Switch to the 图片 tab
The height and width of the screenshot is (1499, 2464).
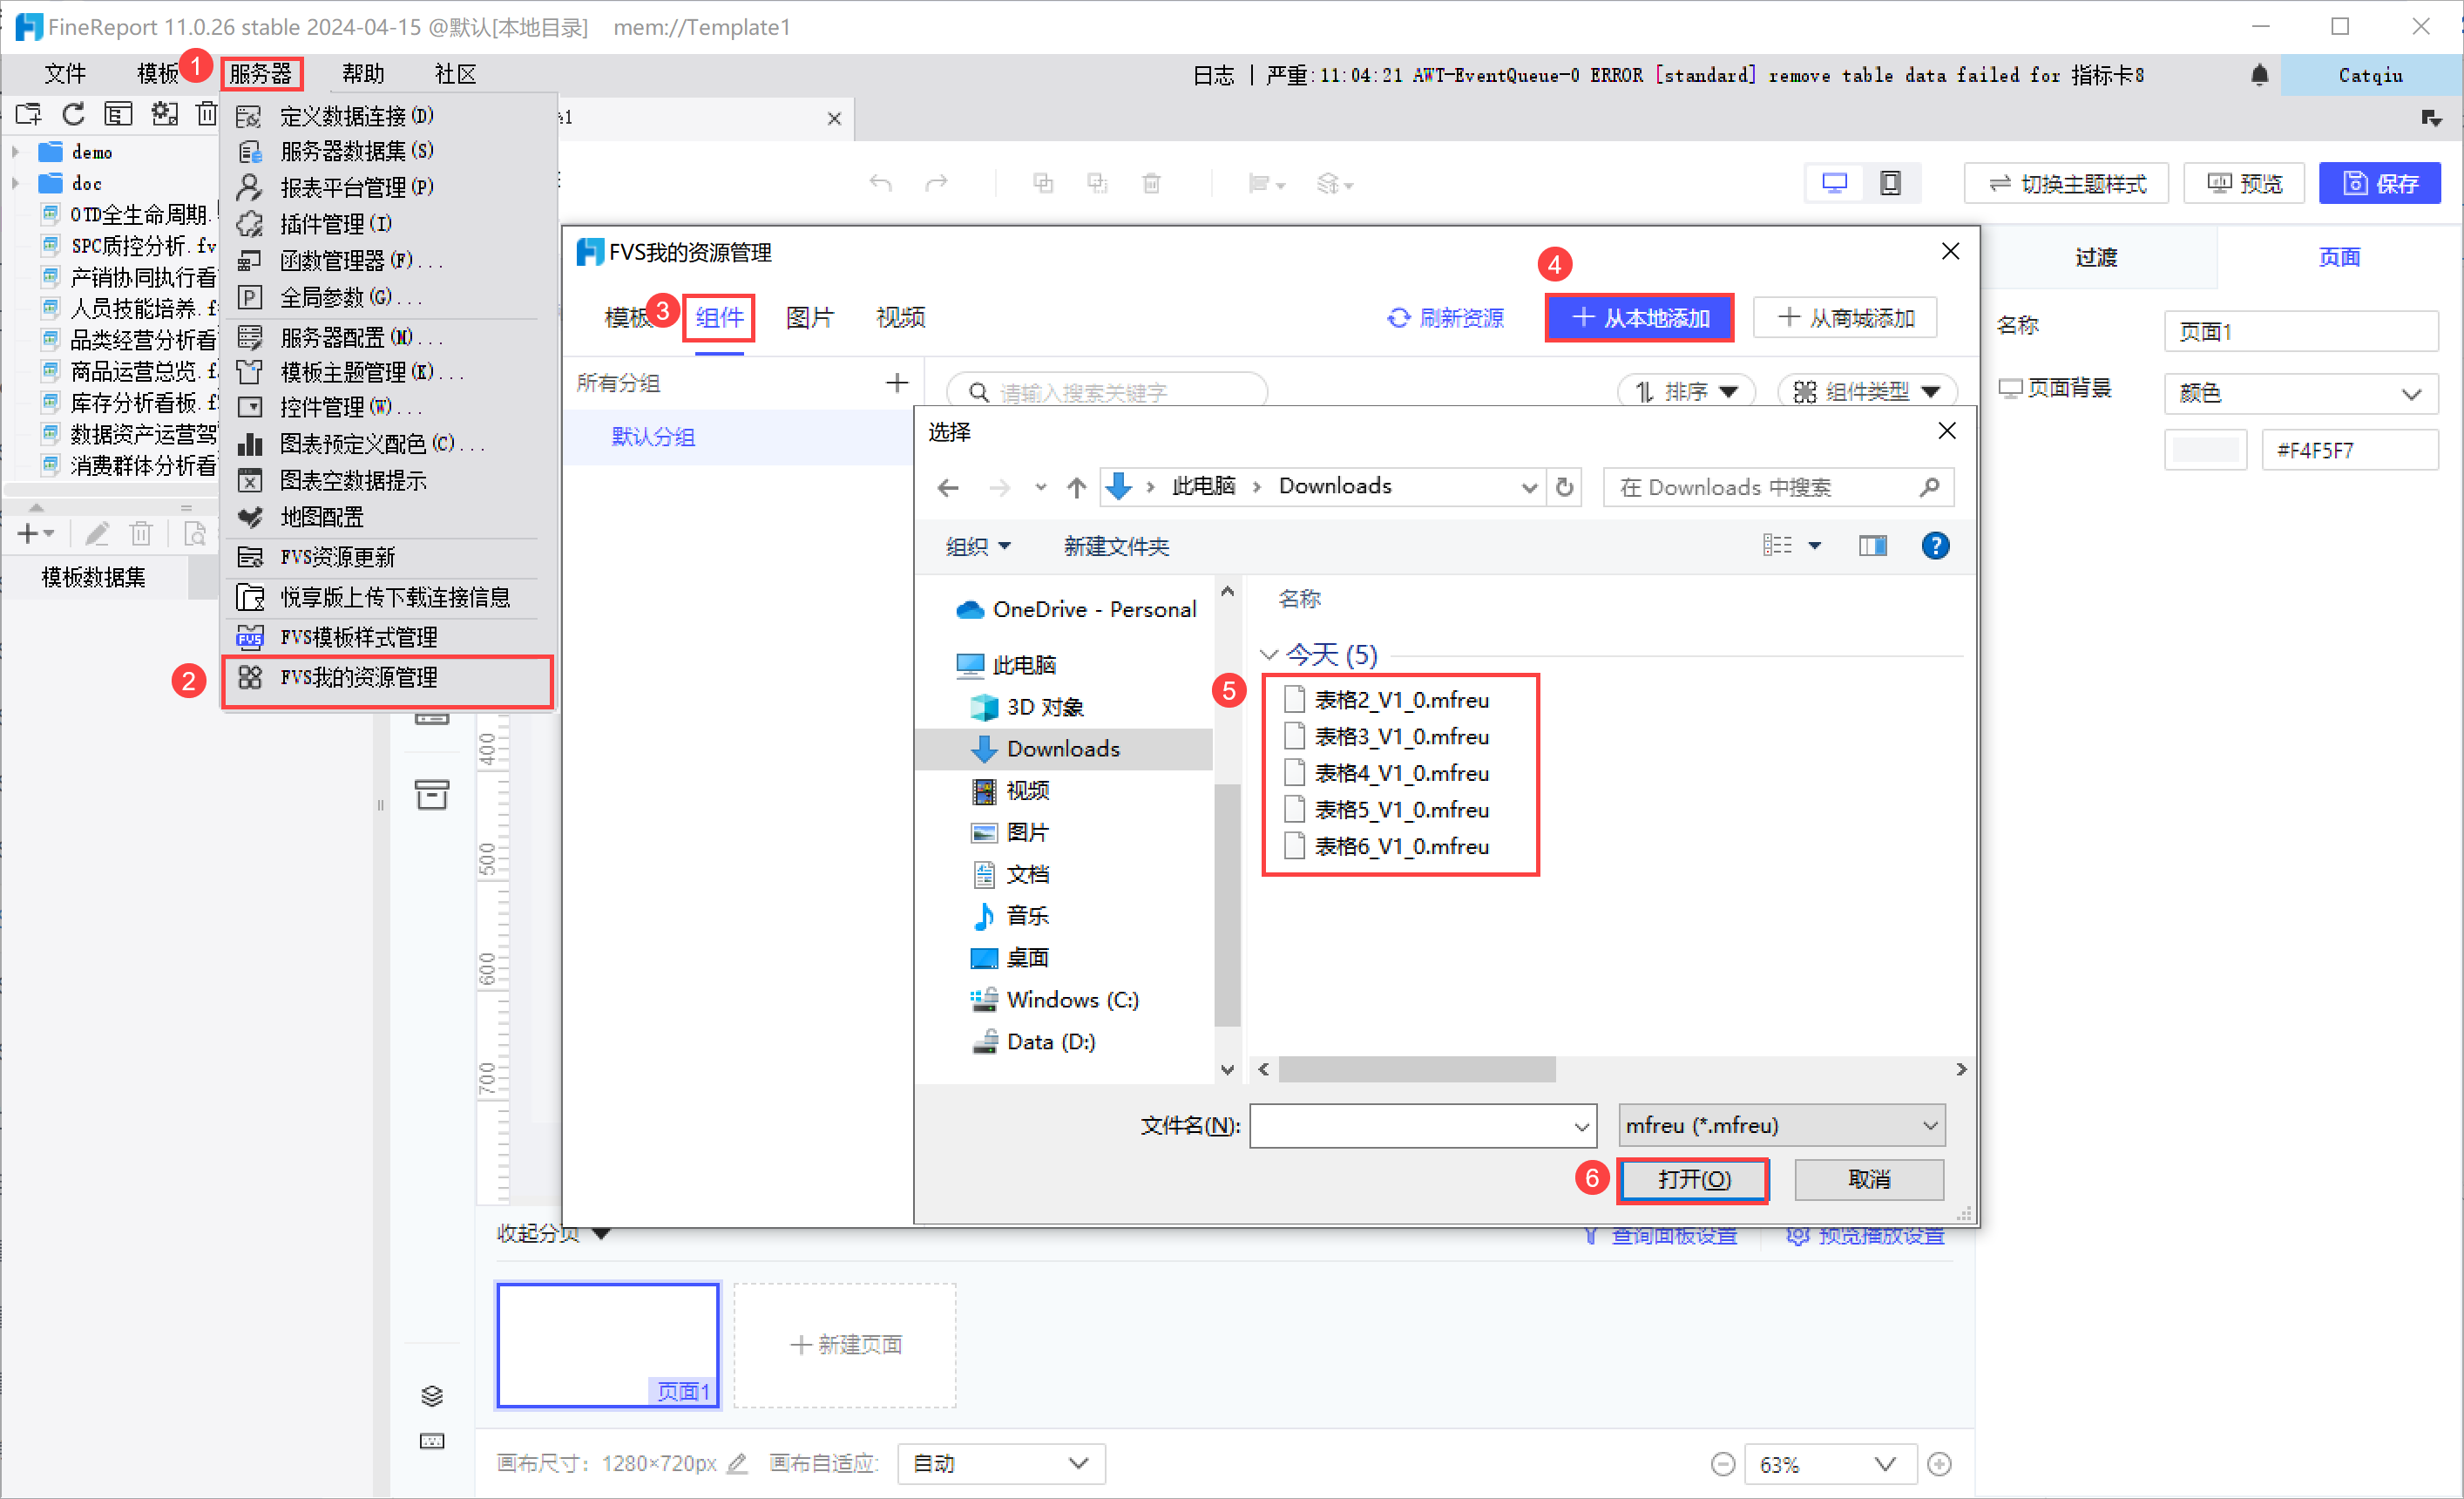pos(809,318)
